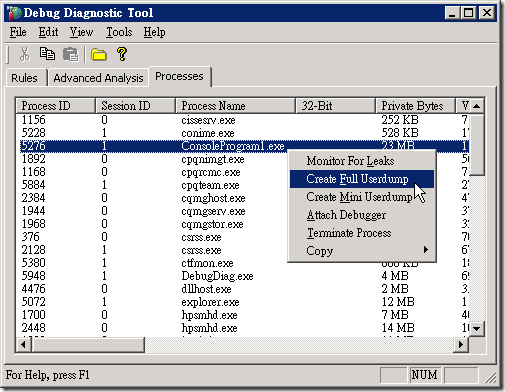Select the conime.exe process row
Screen dimensions: 505x392
[242, 133]
